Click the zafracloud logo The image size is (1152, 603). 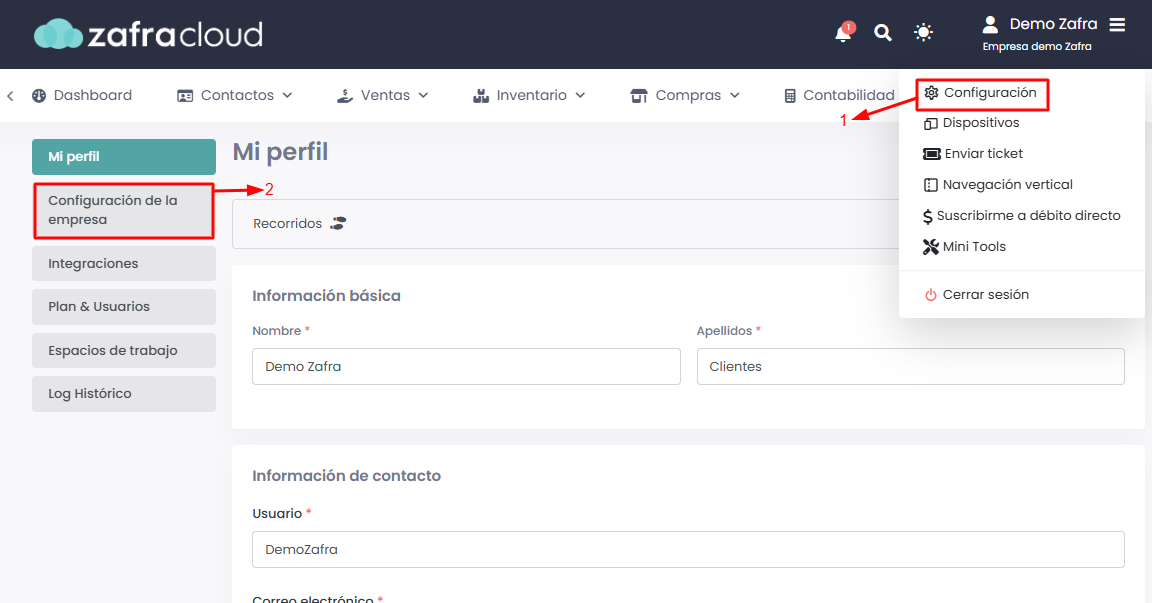pyautogui.click(x=148, y=35)
